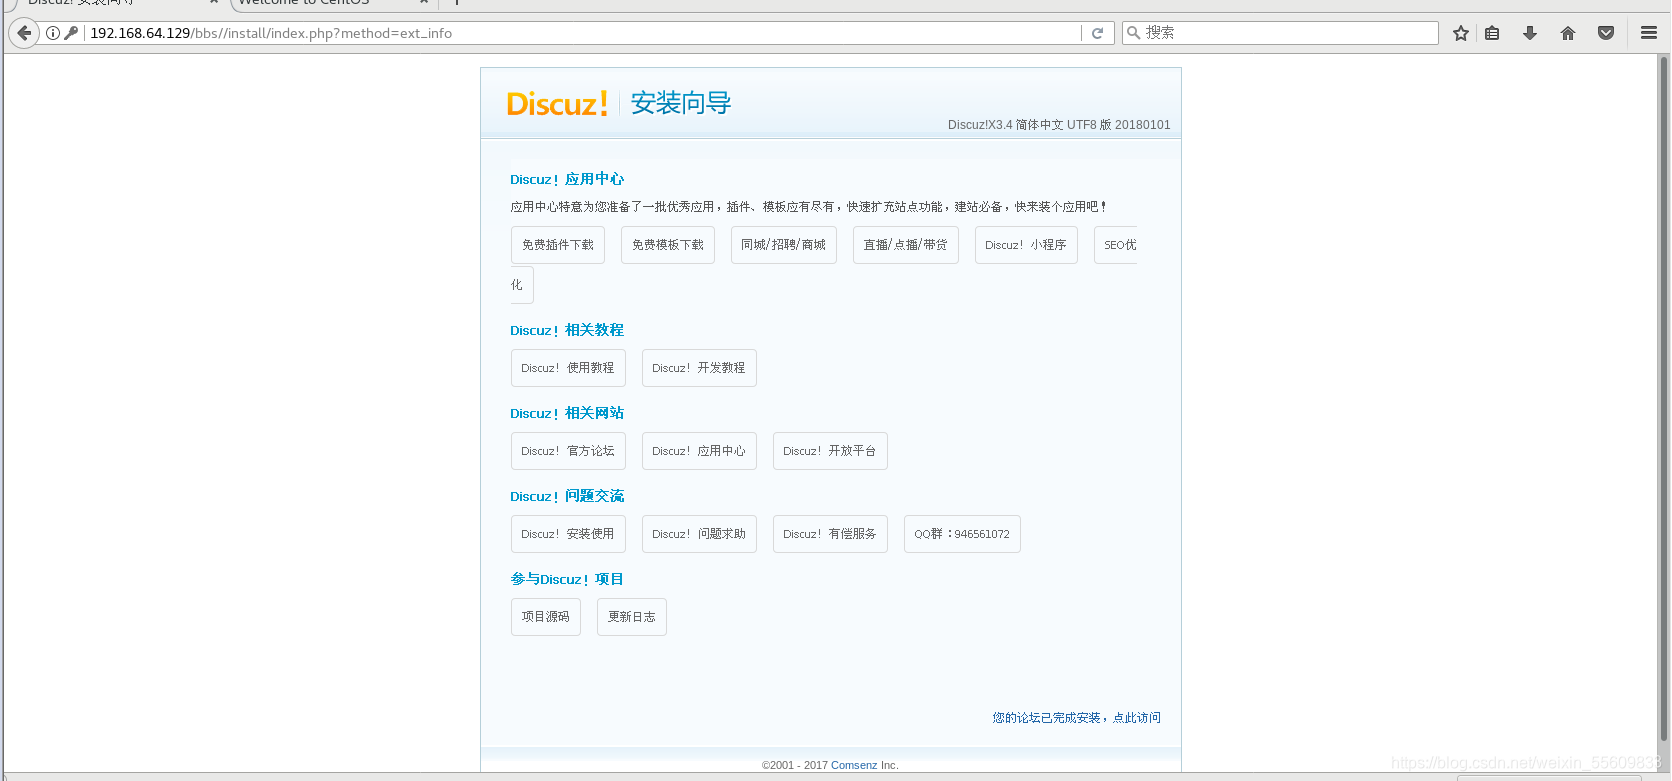Viewport: 1672px width, 781px height.
Task: Open the site information icon in address bar
Action: 53,33
